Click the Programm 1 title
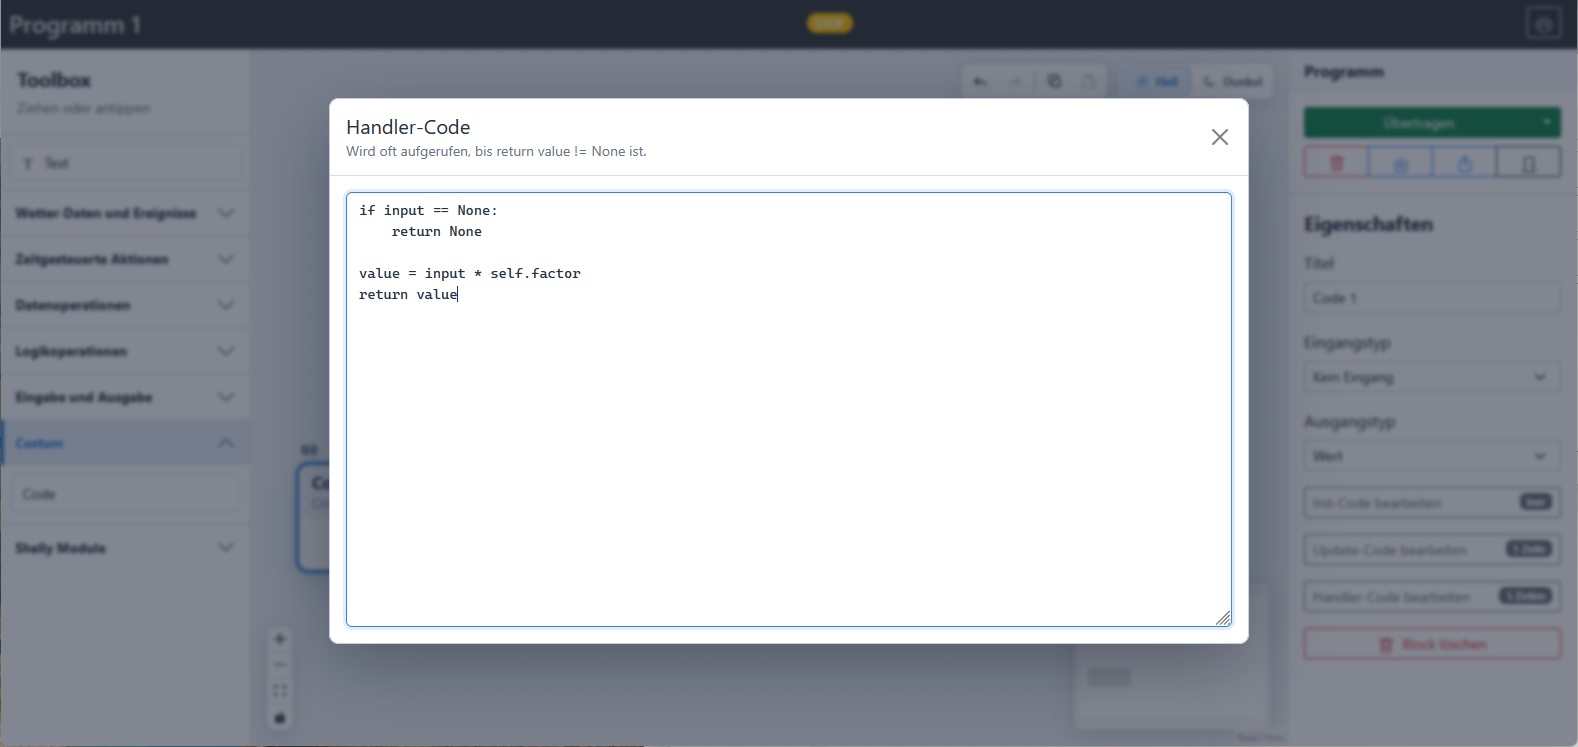The height and width of the screenshot is (747, 1578). (x=75, y=25)
